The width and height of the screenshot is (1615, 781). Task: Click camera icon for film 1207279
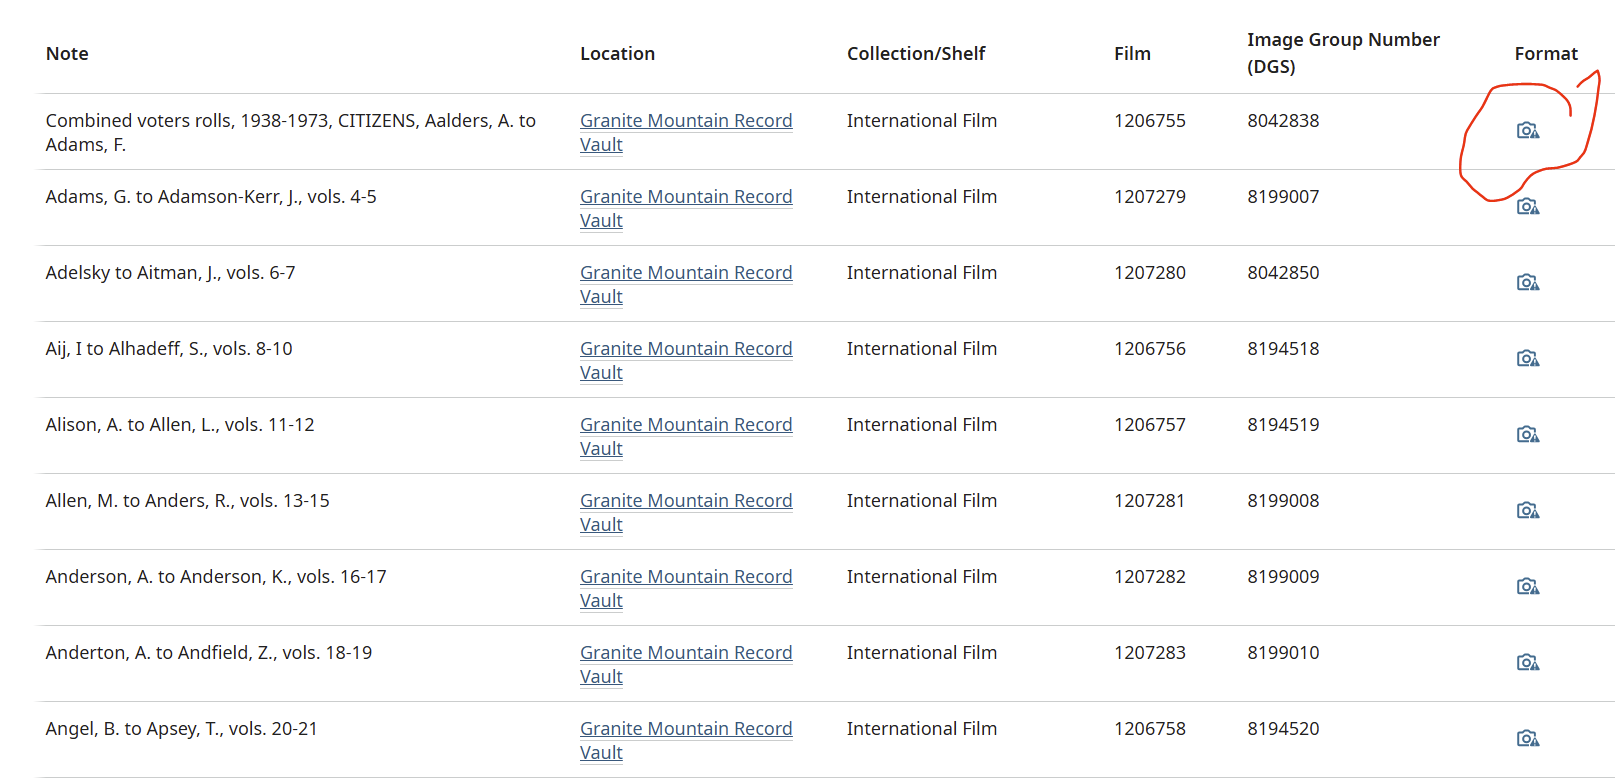[1527, 207]
